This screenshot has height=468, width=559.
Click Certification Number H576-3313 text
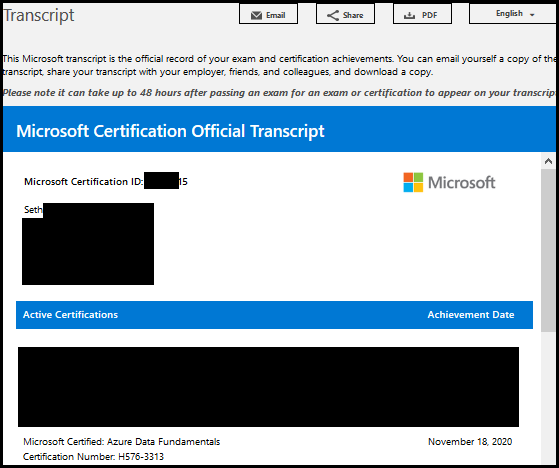(93, 457)
